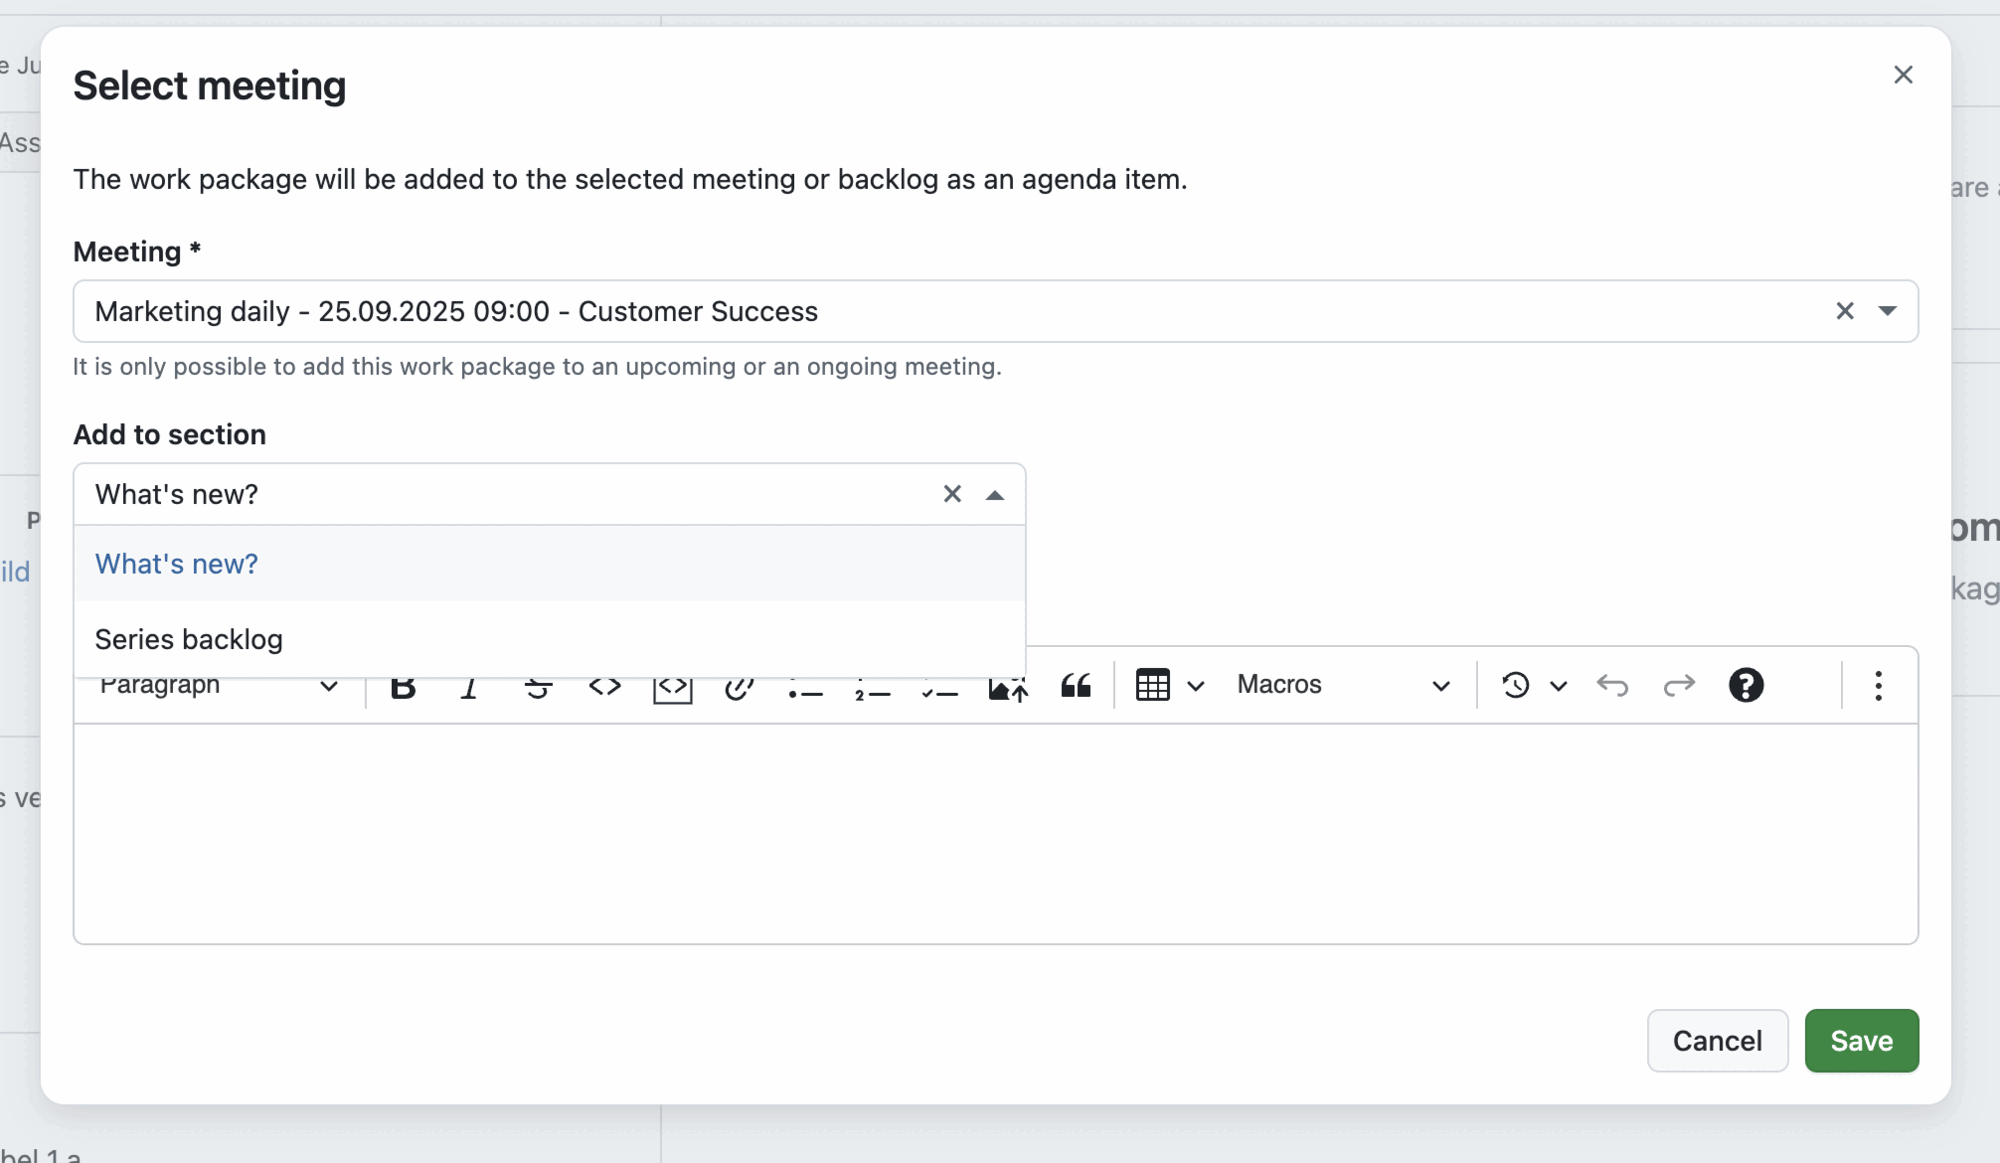
Task: Save the agenda item
Action: pyautogui.click(x=1861, y=1040)
